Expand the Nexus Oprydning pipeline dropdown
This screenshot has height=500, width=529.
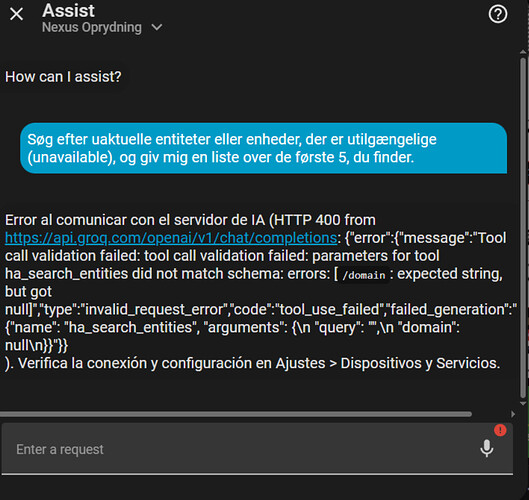click(102, 27)
